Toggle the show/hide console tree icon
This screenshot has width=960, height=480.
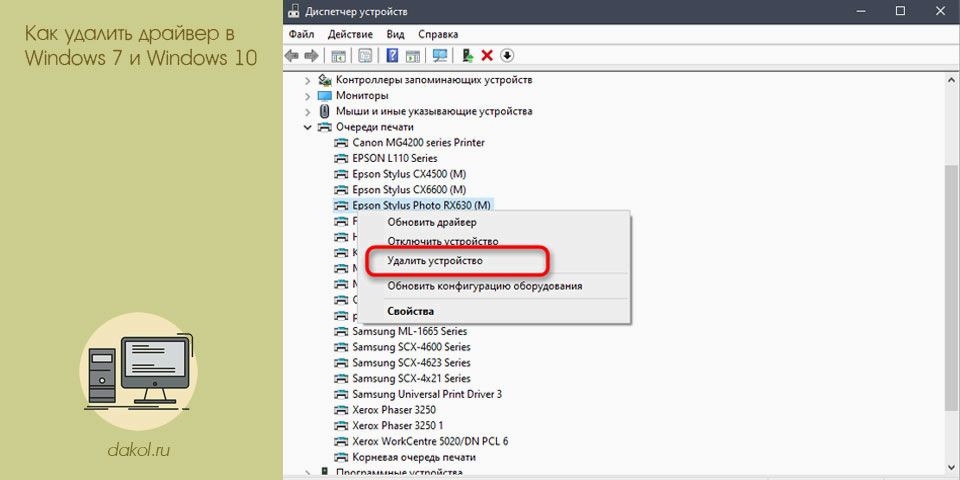339,56
